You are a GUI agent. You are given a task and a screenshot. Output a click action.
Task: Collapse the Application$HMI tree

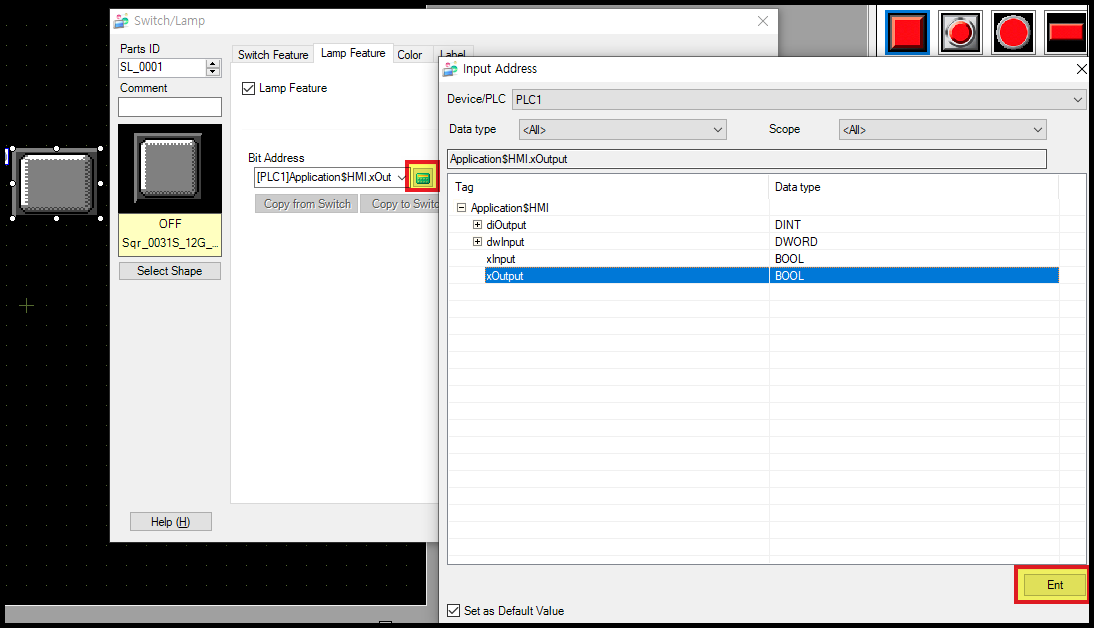click(461, 207)
